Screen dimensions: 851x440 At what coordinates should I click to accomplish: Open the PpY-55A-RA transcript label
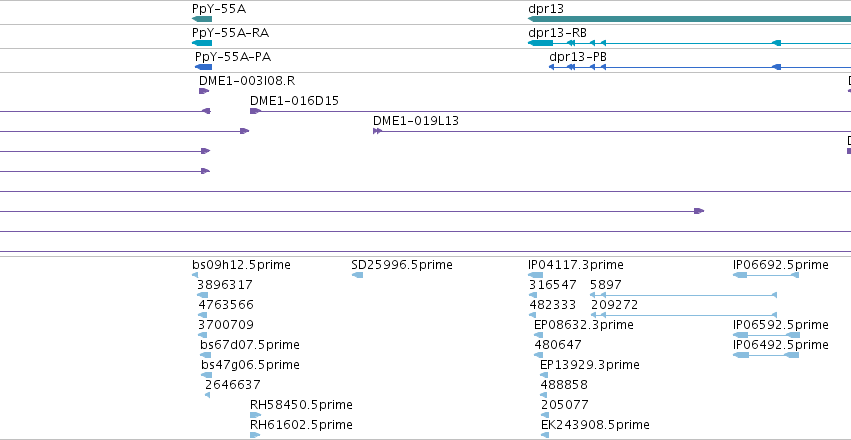coord(231,33)
